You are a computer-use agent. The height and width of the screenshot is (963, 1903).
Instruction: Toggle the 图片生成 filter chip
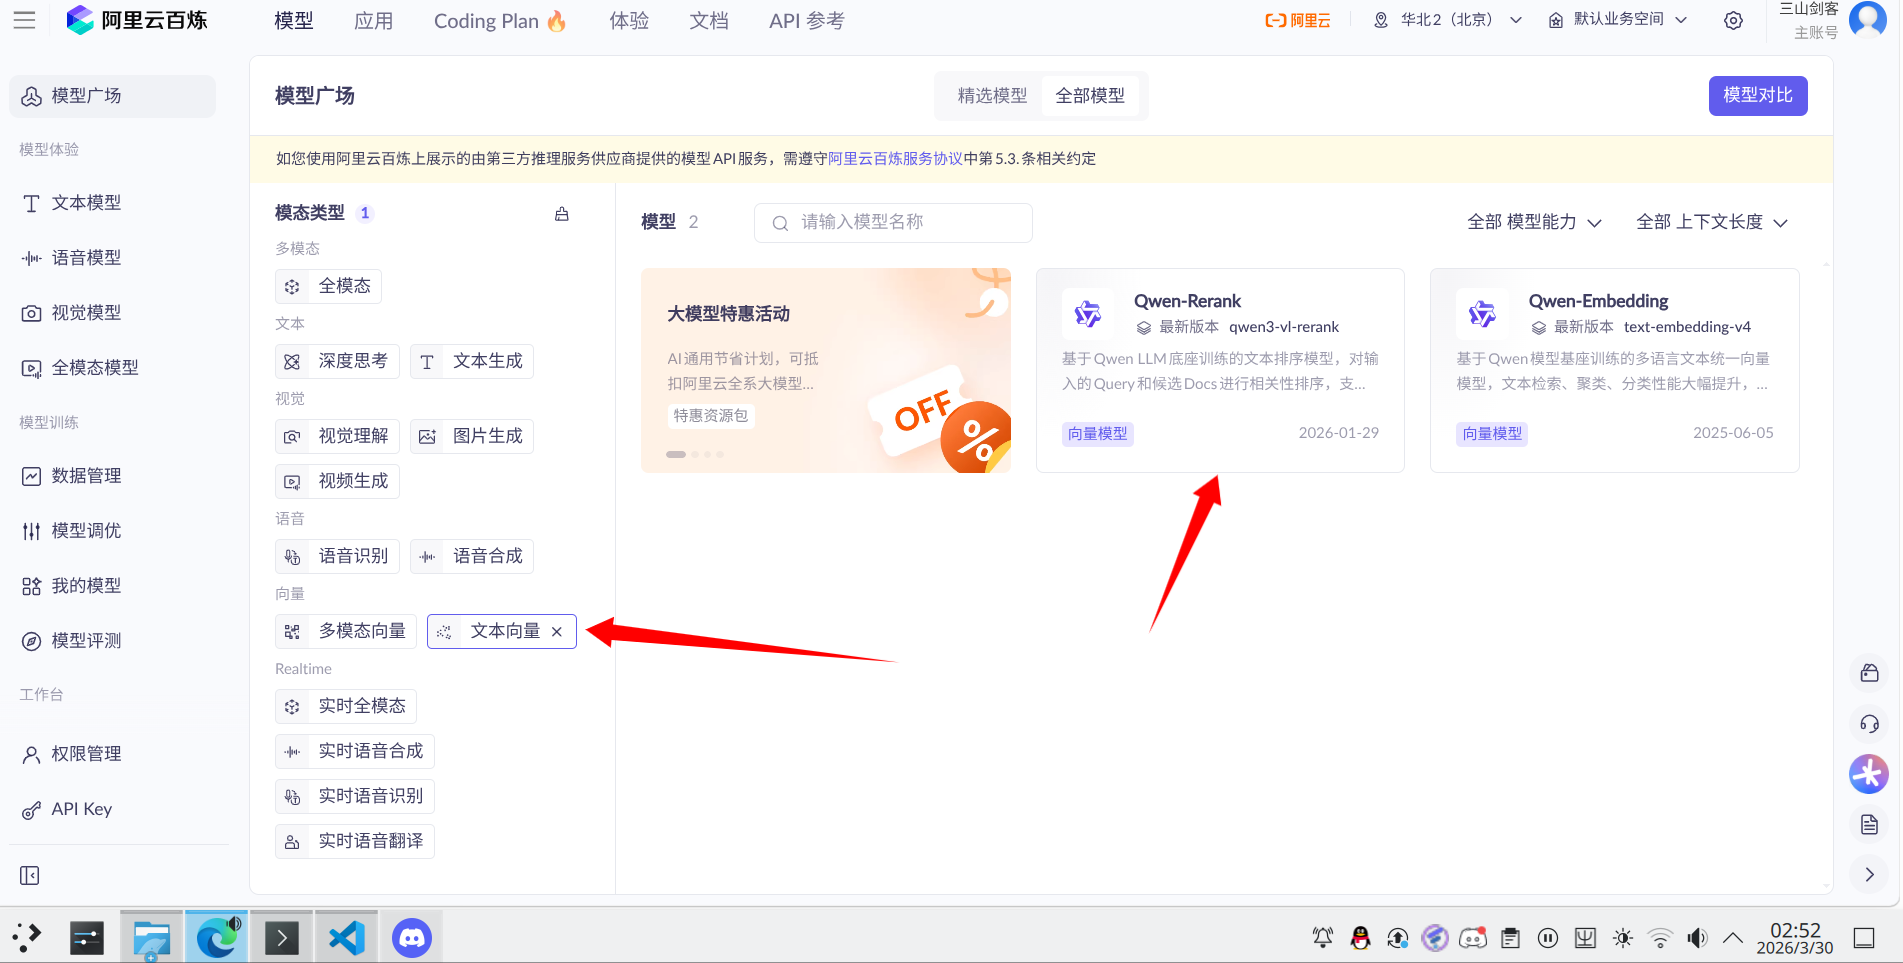(x=472, y=436)
